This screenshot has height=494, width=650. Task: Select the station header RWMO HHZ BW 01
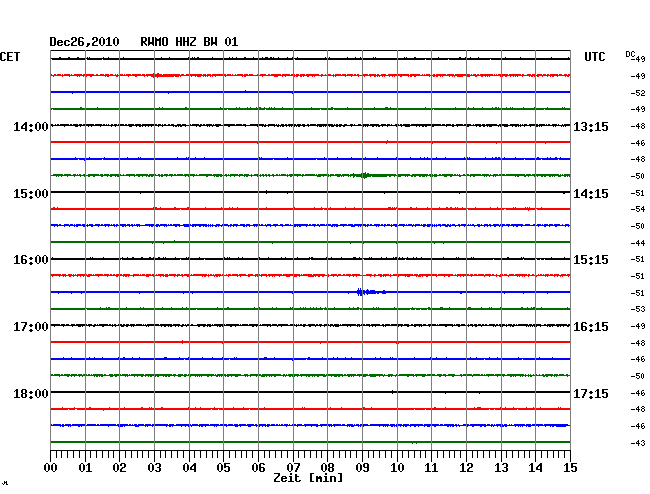pos(189,42)
